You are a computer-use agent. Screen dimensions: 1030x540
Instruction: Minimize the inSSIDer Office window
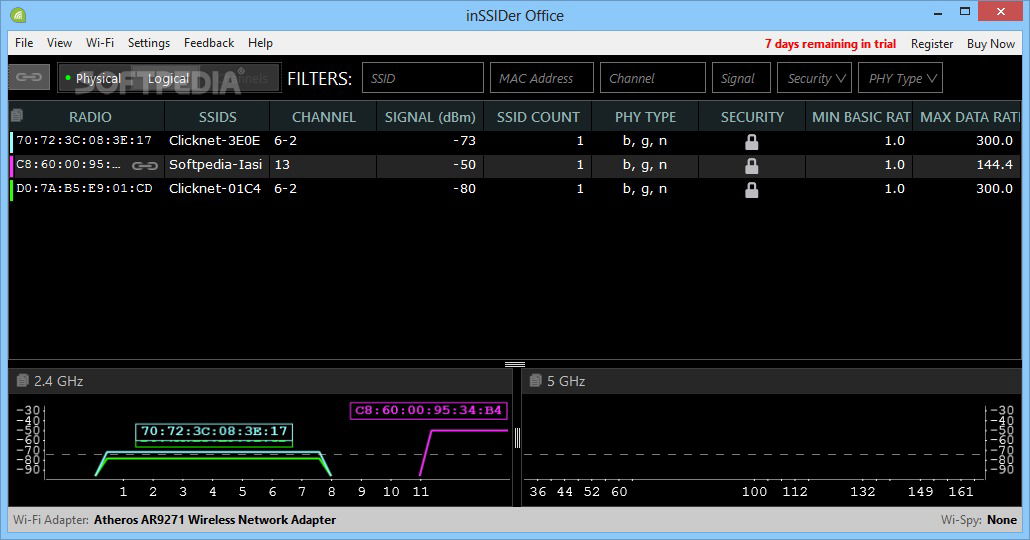938,12
